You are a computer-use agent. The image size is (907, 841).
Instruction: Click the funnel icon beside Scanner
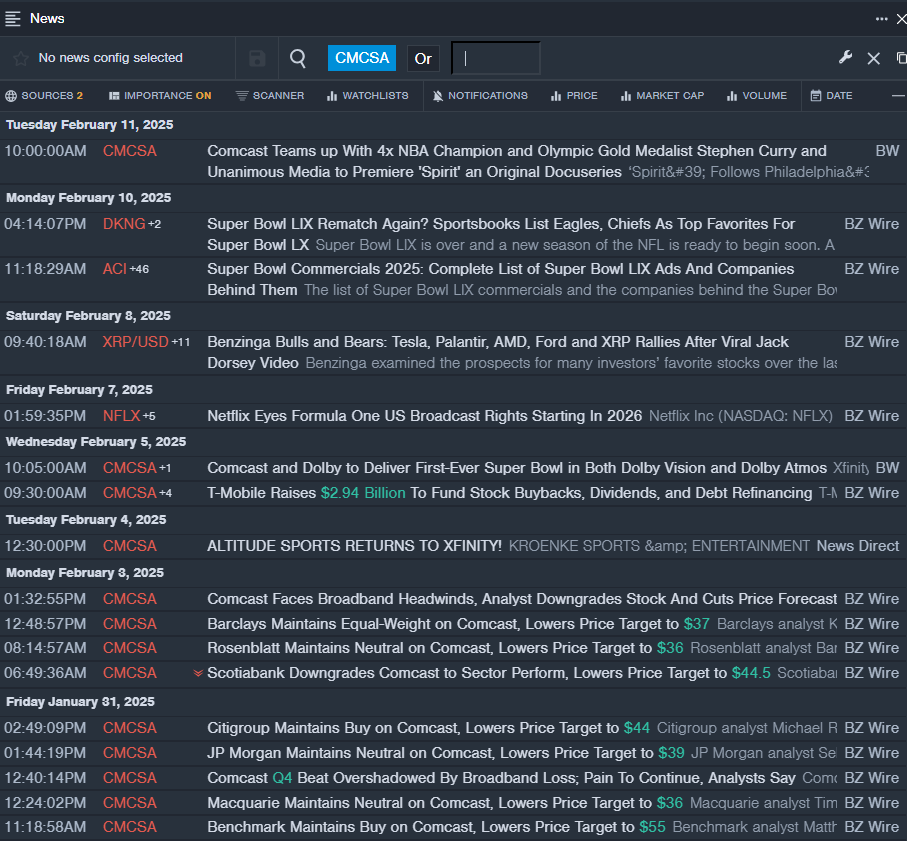click(x=242, y=96)
